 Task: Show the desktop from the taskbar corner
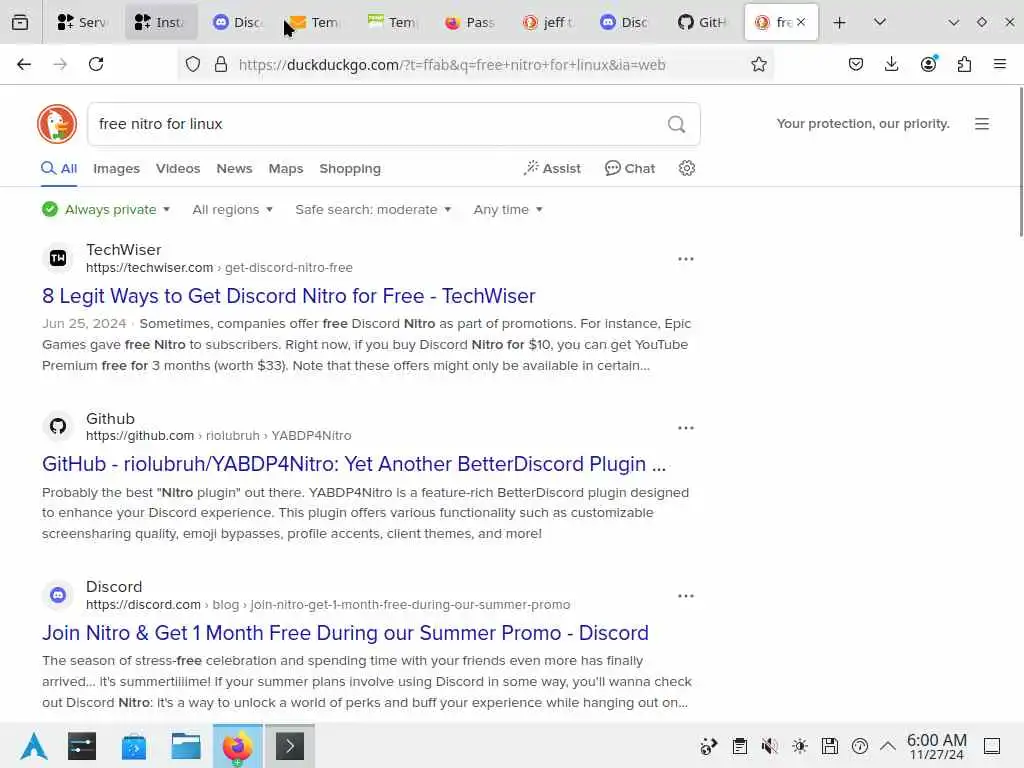pyautogui.click(x=992, y=746)
